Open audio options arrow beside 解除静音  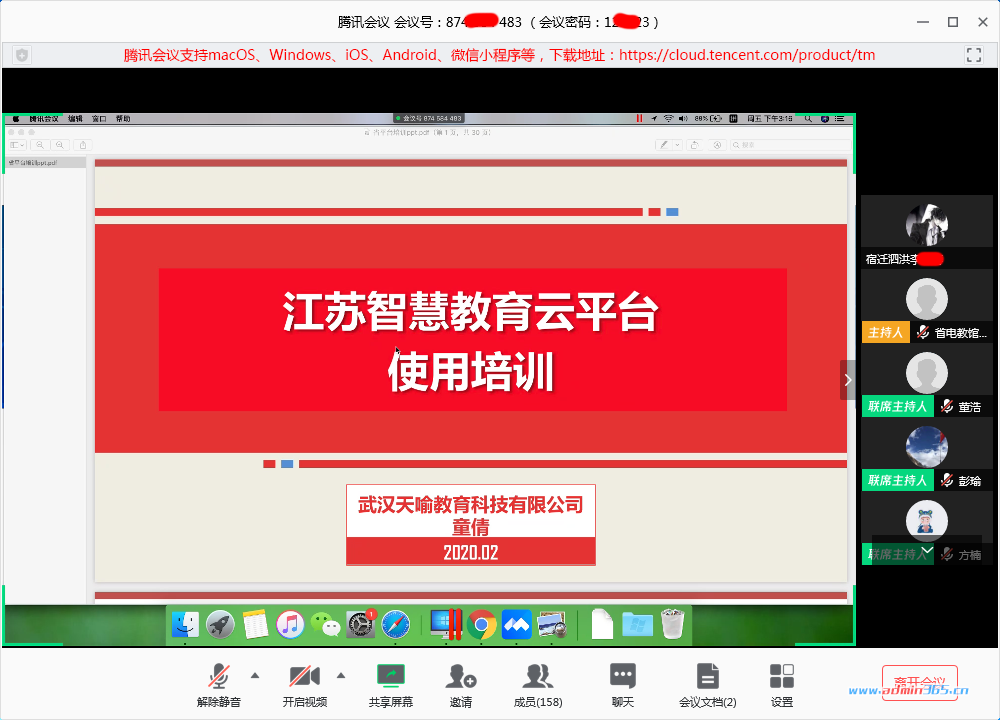(255, 675)
